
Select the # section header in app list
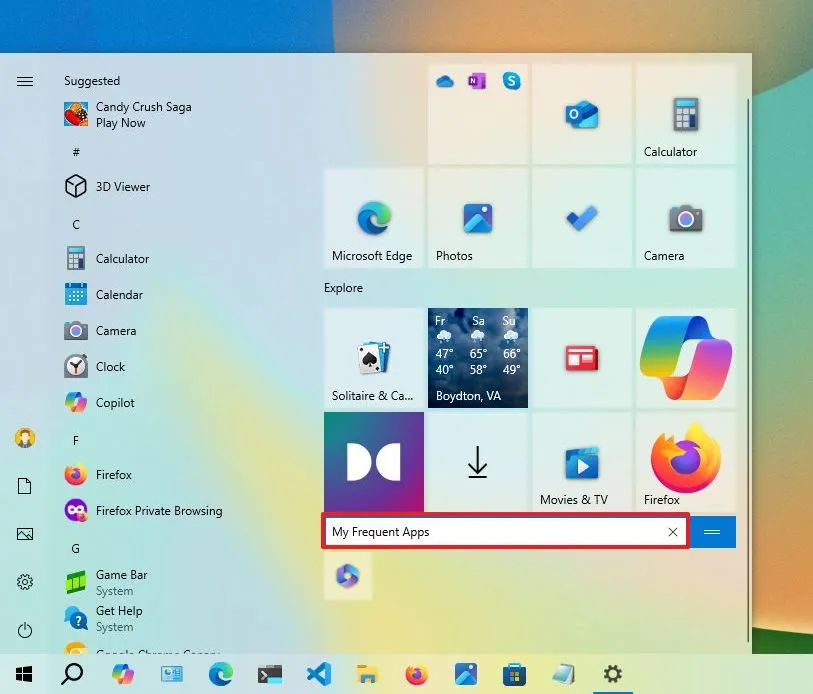pyautogui.click(x=75, y=152)
